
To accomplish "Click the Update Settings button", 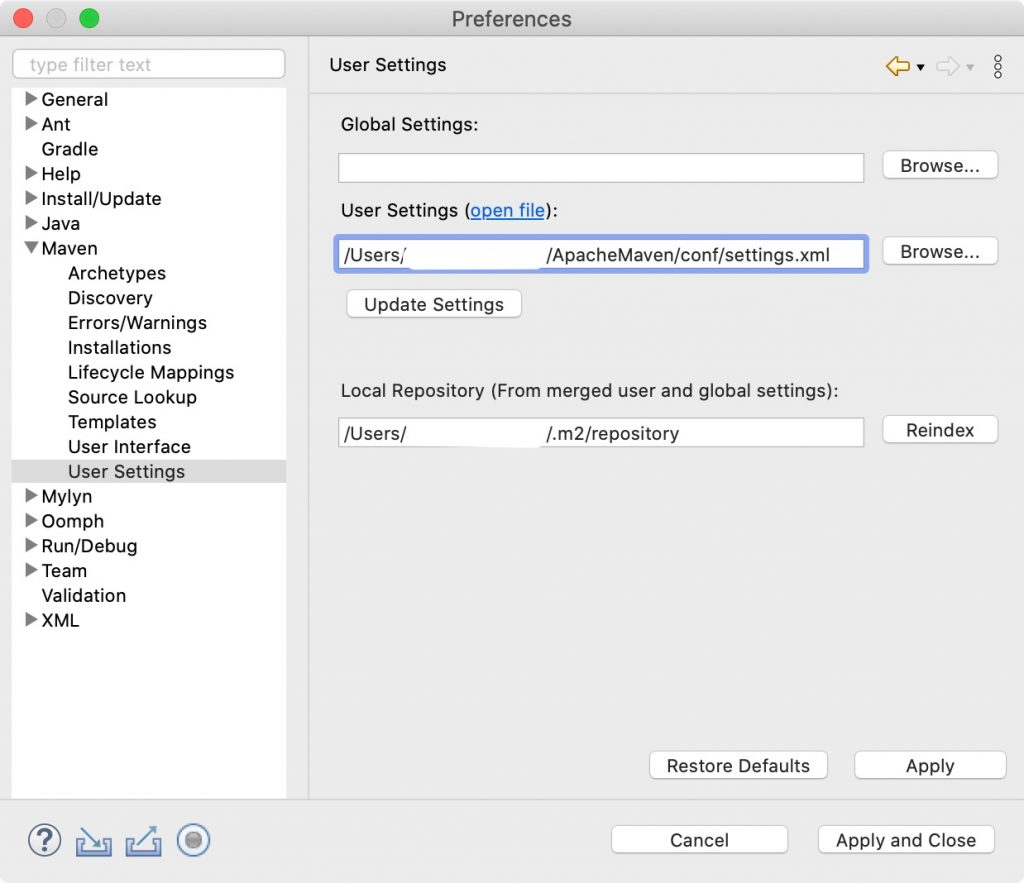I will click(x=433, y=305).
